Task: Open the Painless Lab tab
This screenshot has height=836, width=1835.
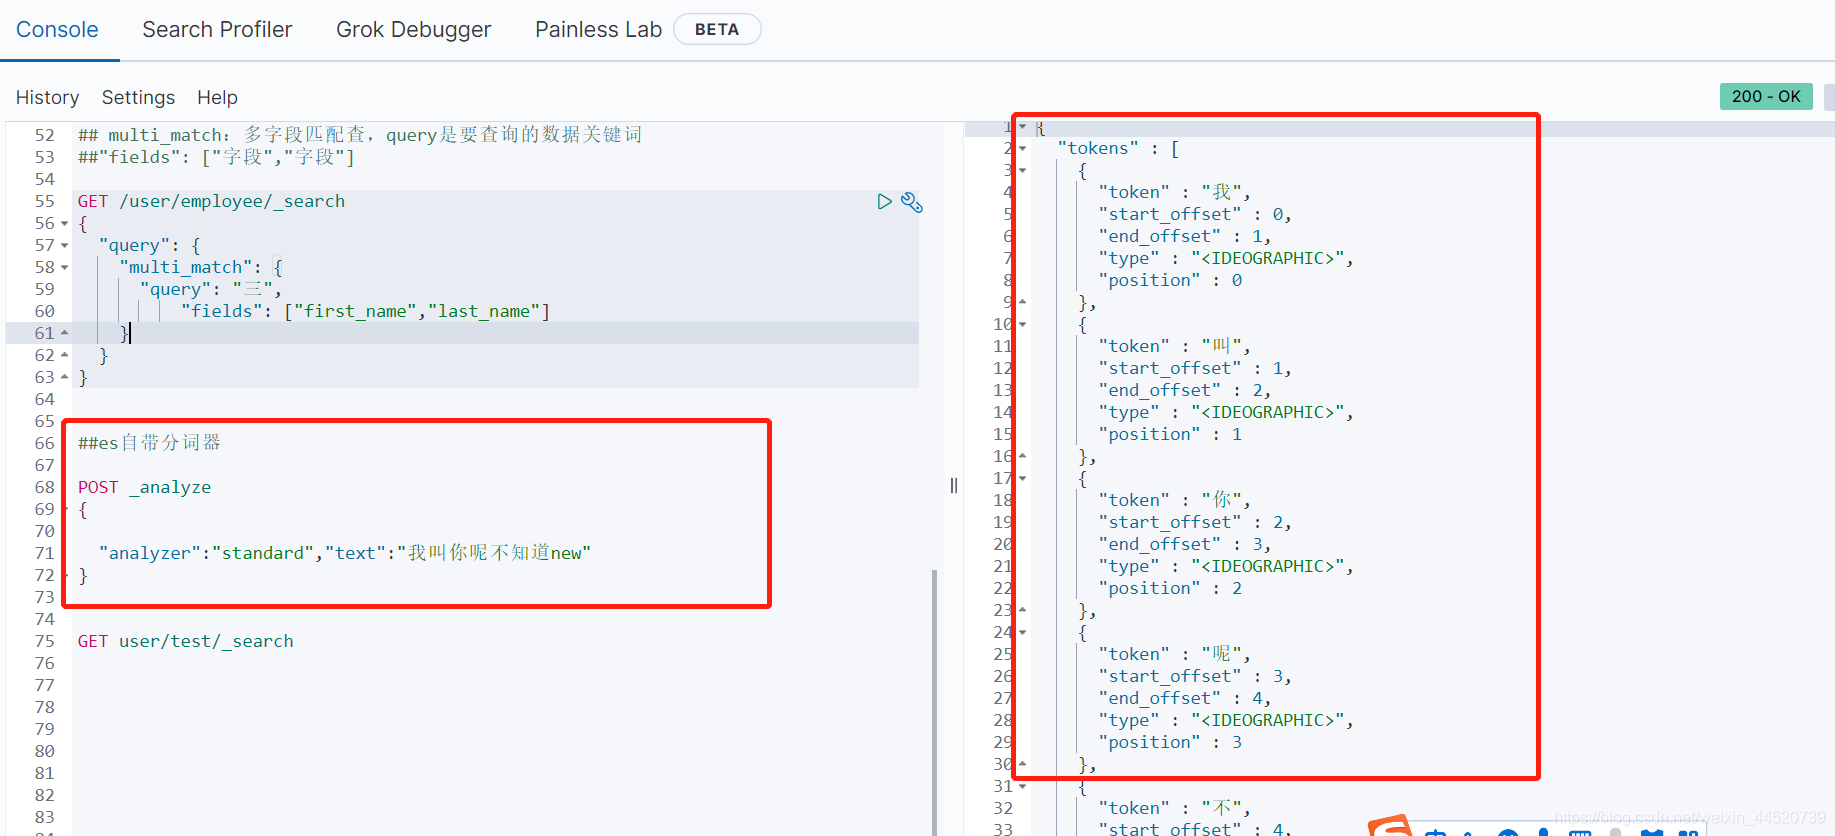Action: click(x=598, y=30)
